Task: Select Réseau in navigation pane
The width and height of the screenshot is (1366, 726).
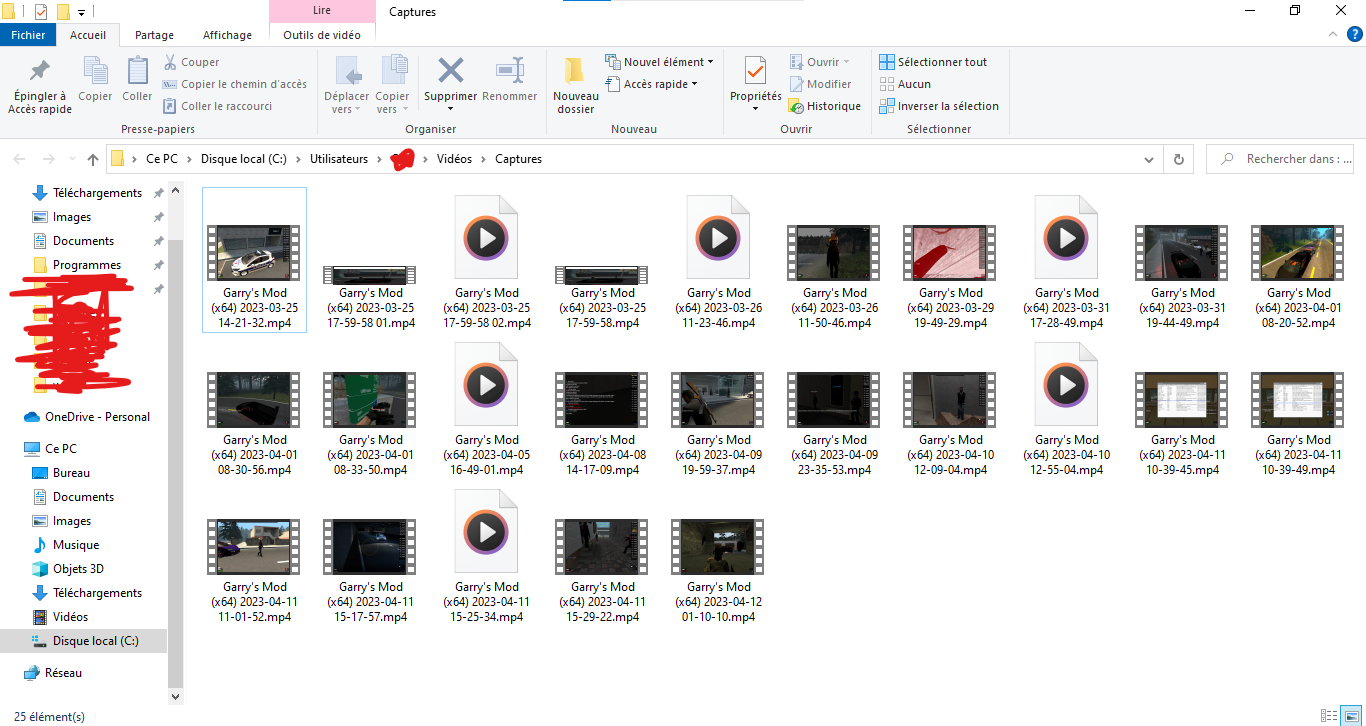Action: [63, 673]
